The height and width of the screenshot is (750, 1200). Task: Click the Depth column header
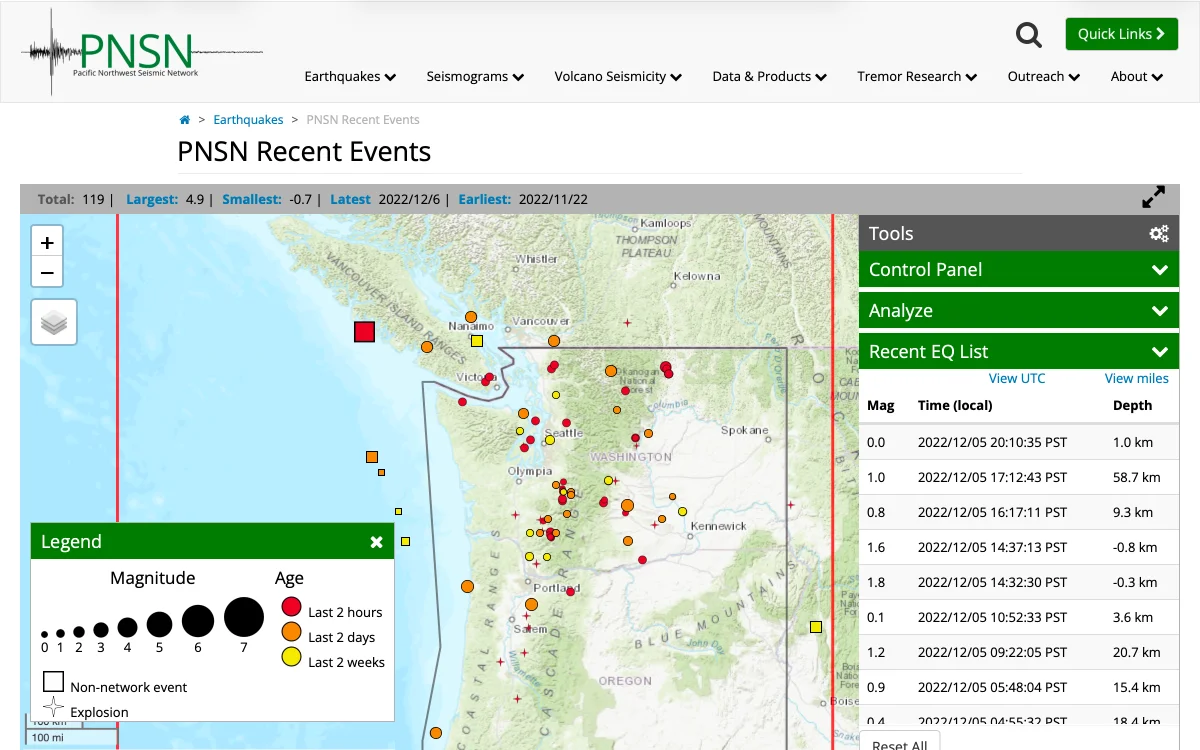(1132, 406)
